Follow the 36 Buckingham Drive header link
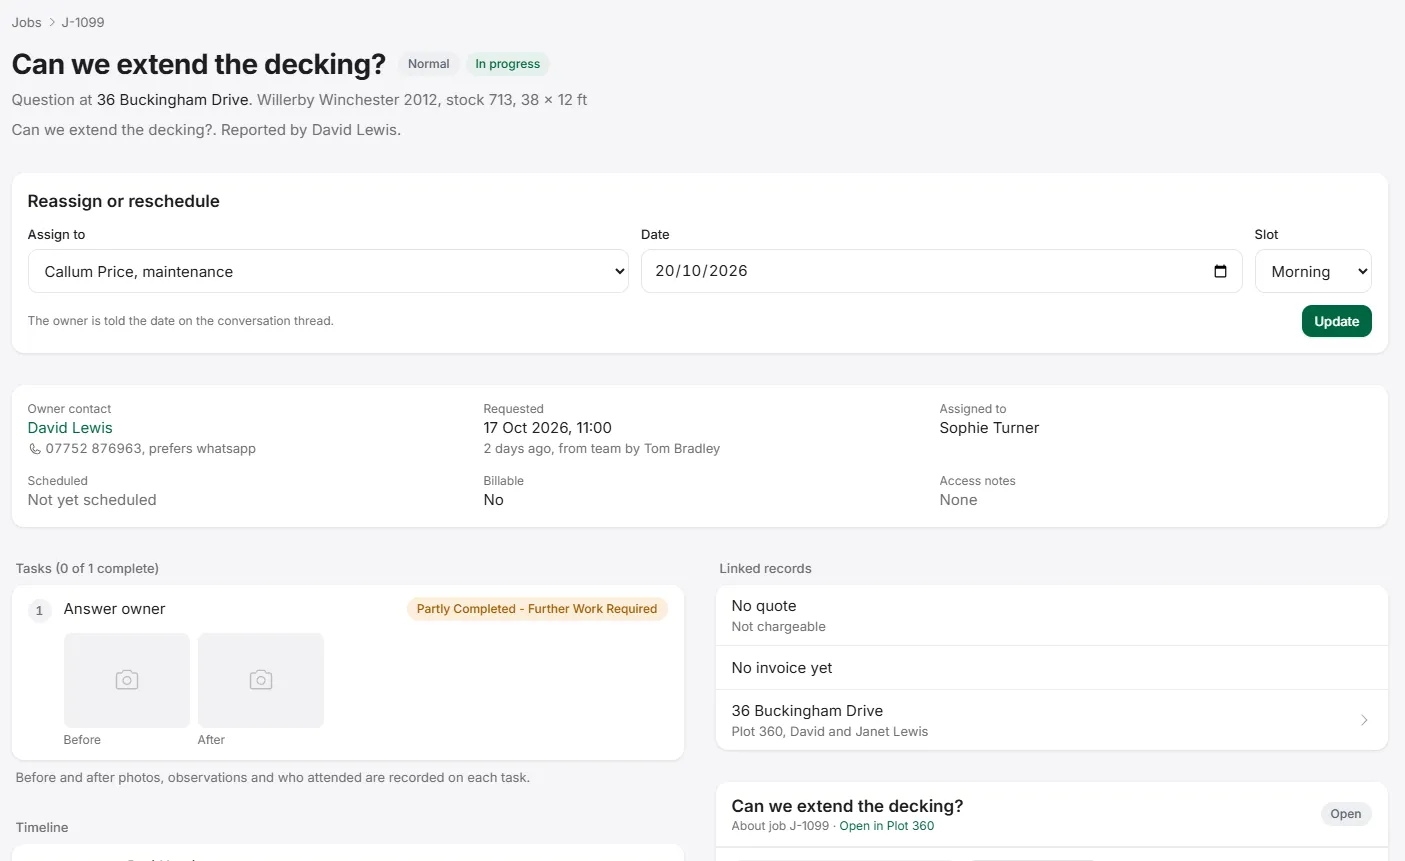 pyautogui.click(x=173, y=100)
